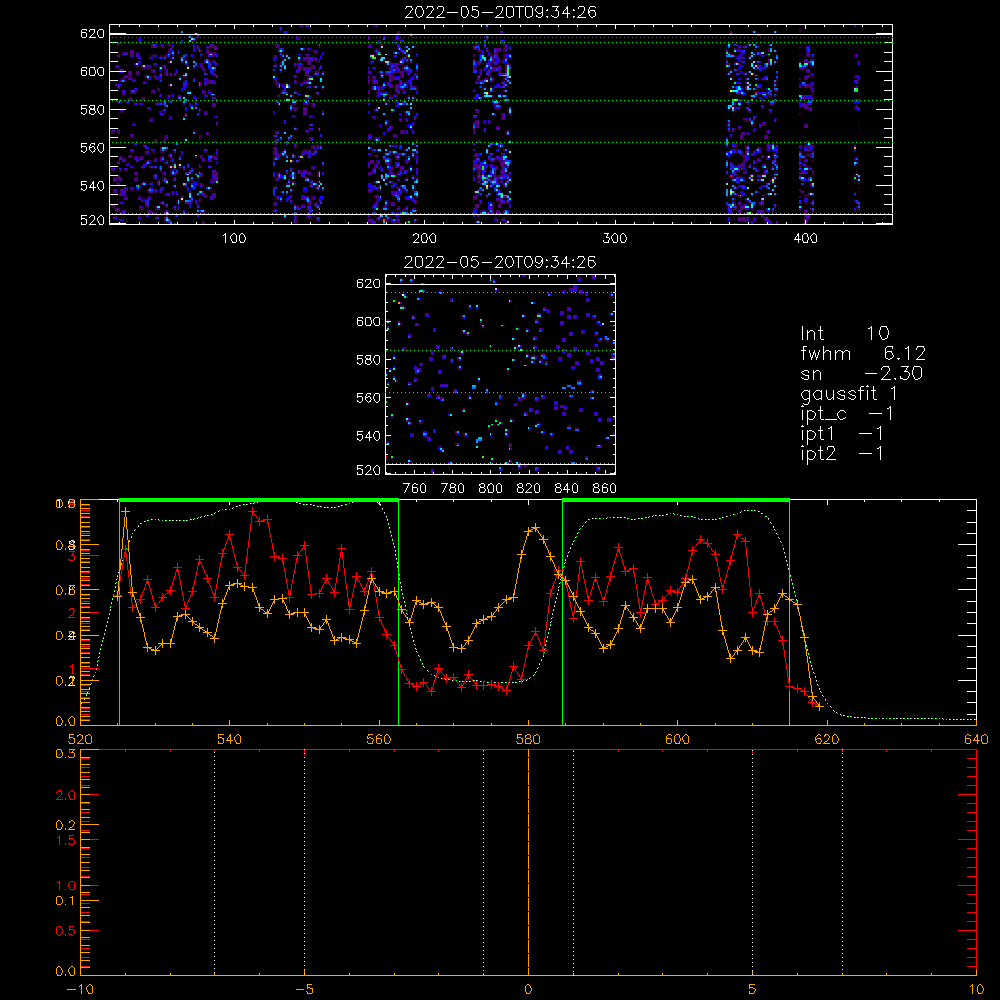1000x1000 pixels.
Task: Click the top plot title 2022-05-20T09:34:26
Action: coord(500,12)
